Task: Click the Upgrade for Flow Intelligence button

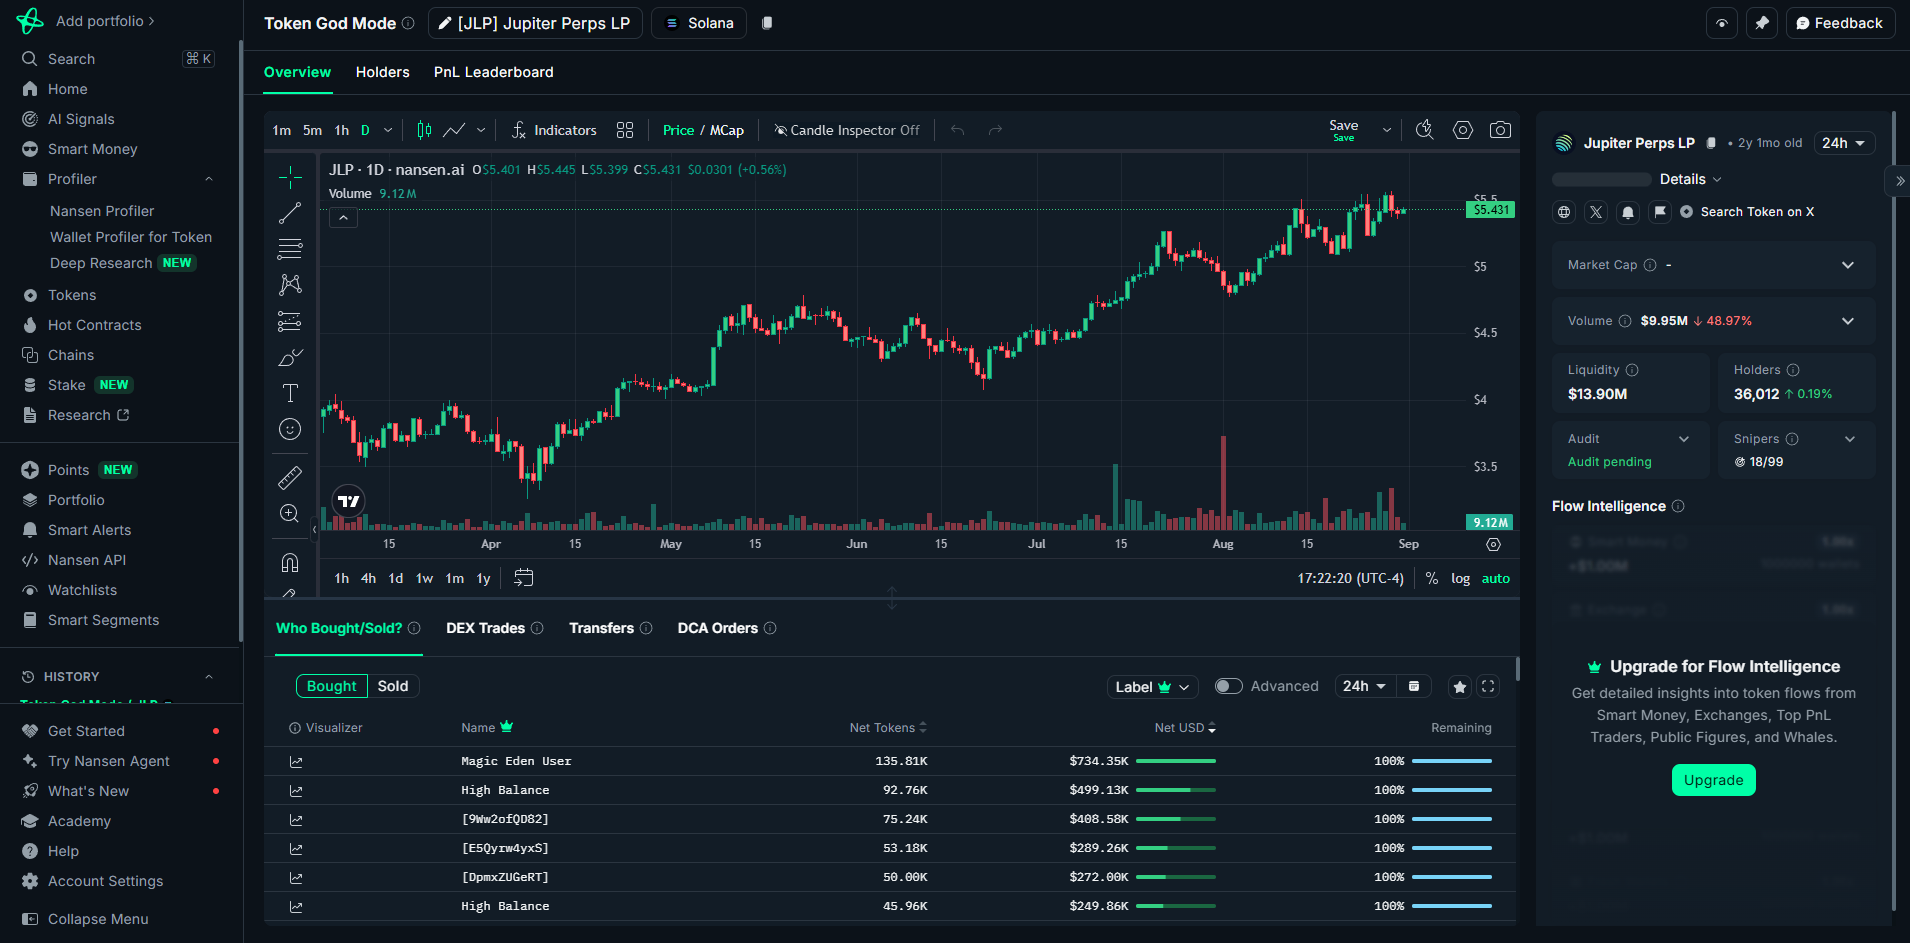Action: pyautogui.click(x=1713, y=780)
